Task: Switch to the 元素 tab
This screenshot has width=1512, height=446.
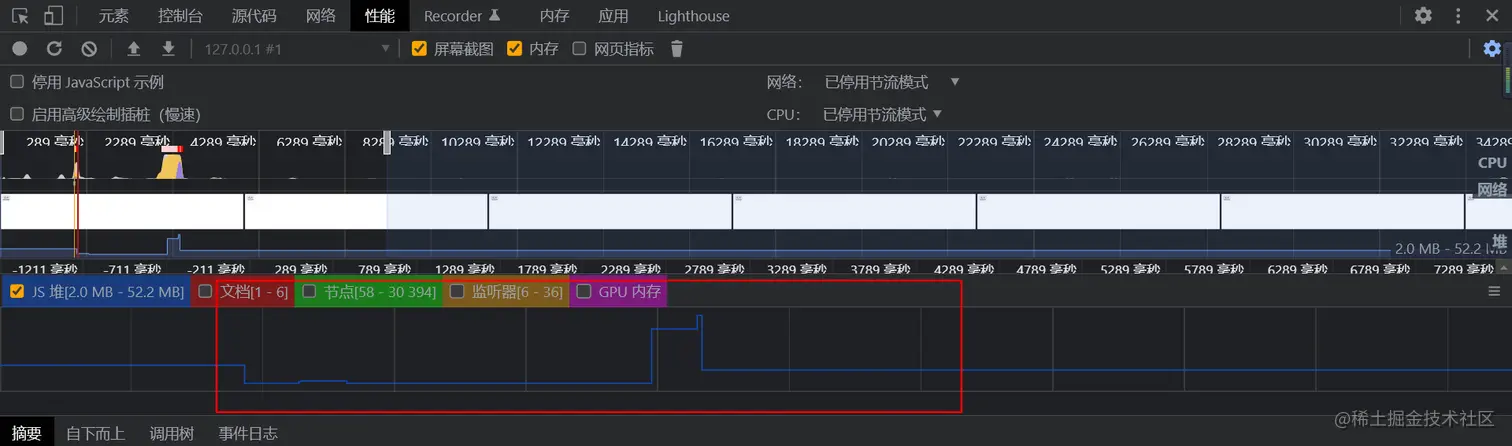Action: tap(114, 16)
